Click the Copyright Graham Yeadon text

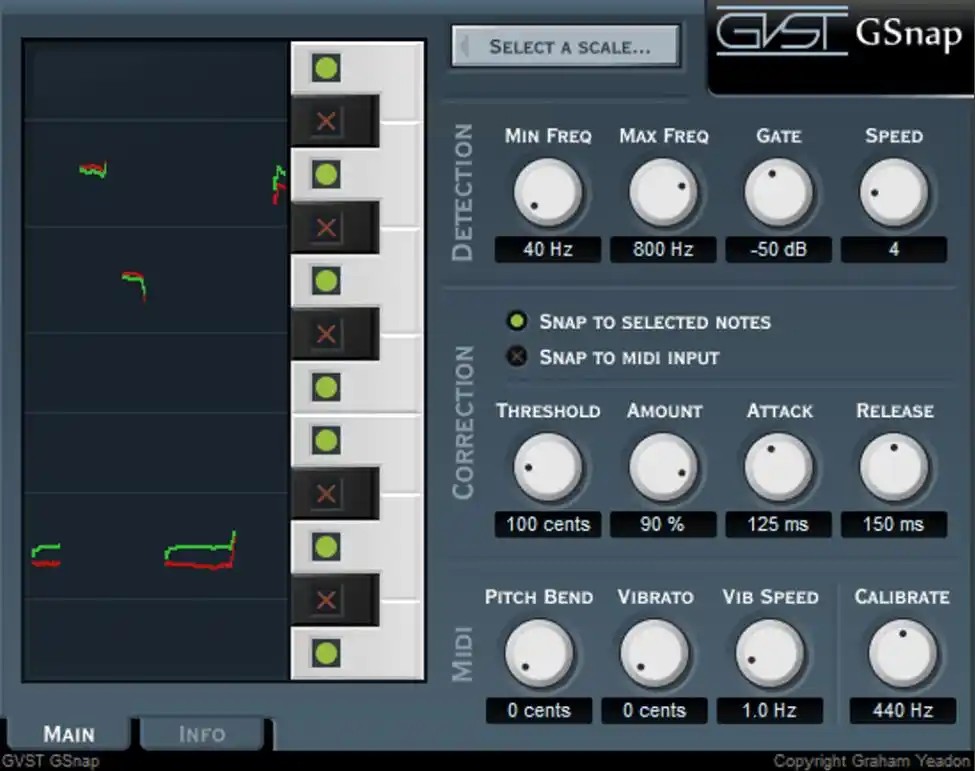872,761
